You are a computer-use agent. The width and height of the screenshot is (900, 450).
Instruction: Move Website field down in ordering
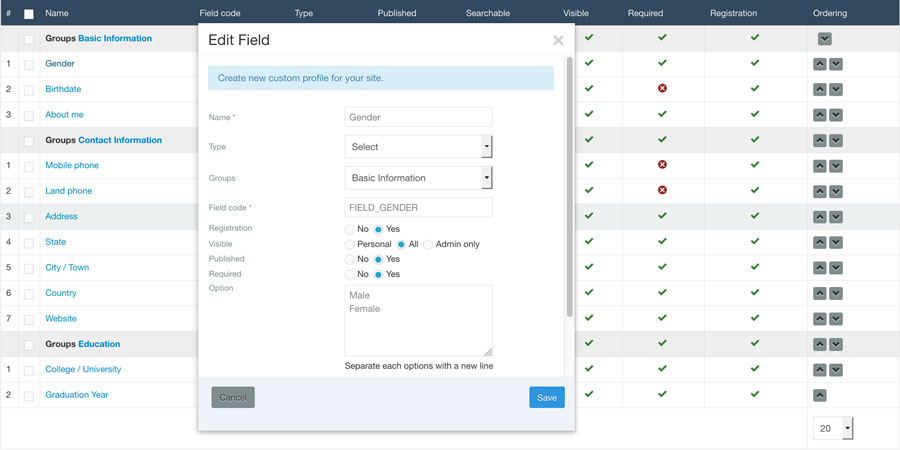coord(836,319)
